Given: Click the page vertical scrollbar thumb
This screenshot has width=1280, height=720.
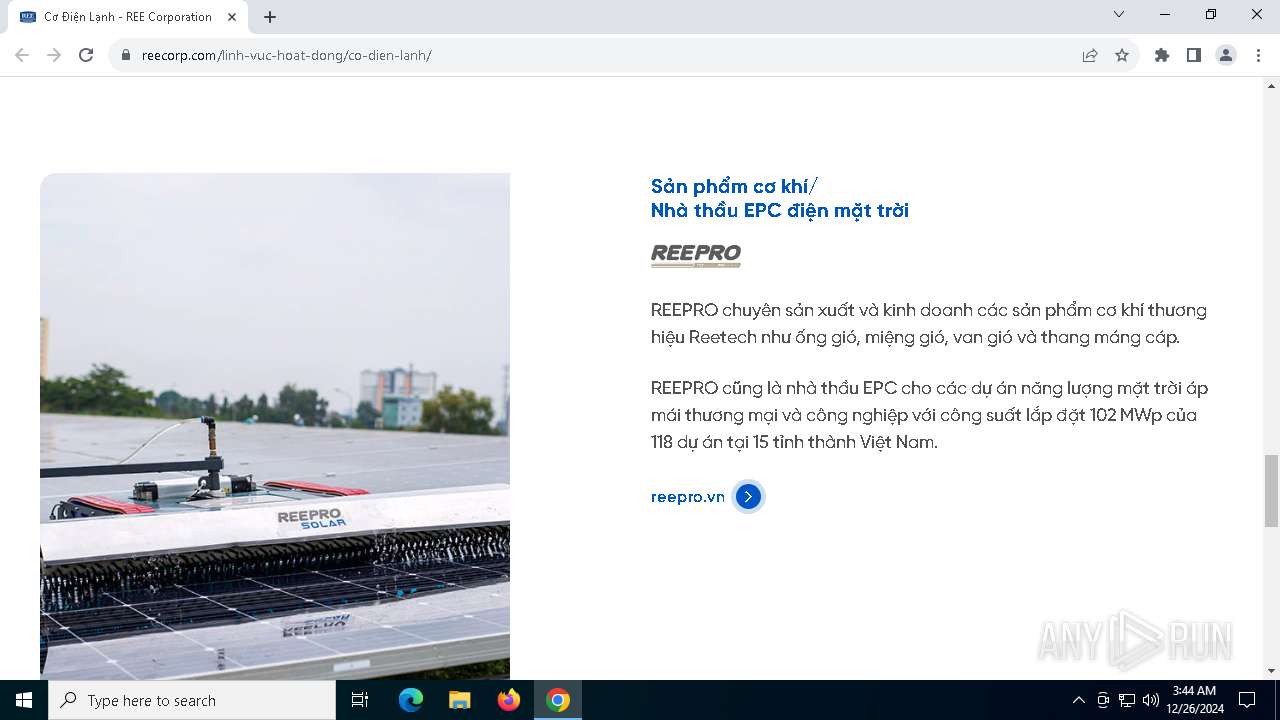Looking at the screenshot, I should (1272, 490).
